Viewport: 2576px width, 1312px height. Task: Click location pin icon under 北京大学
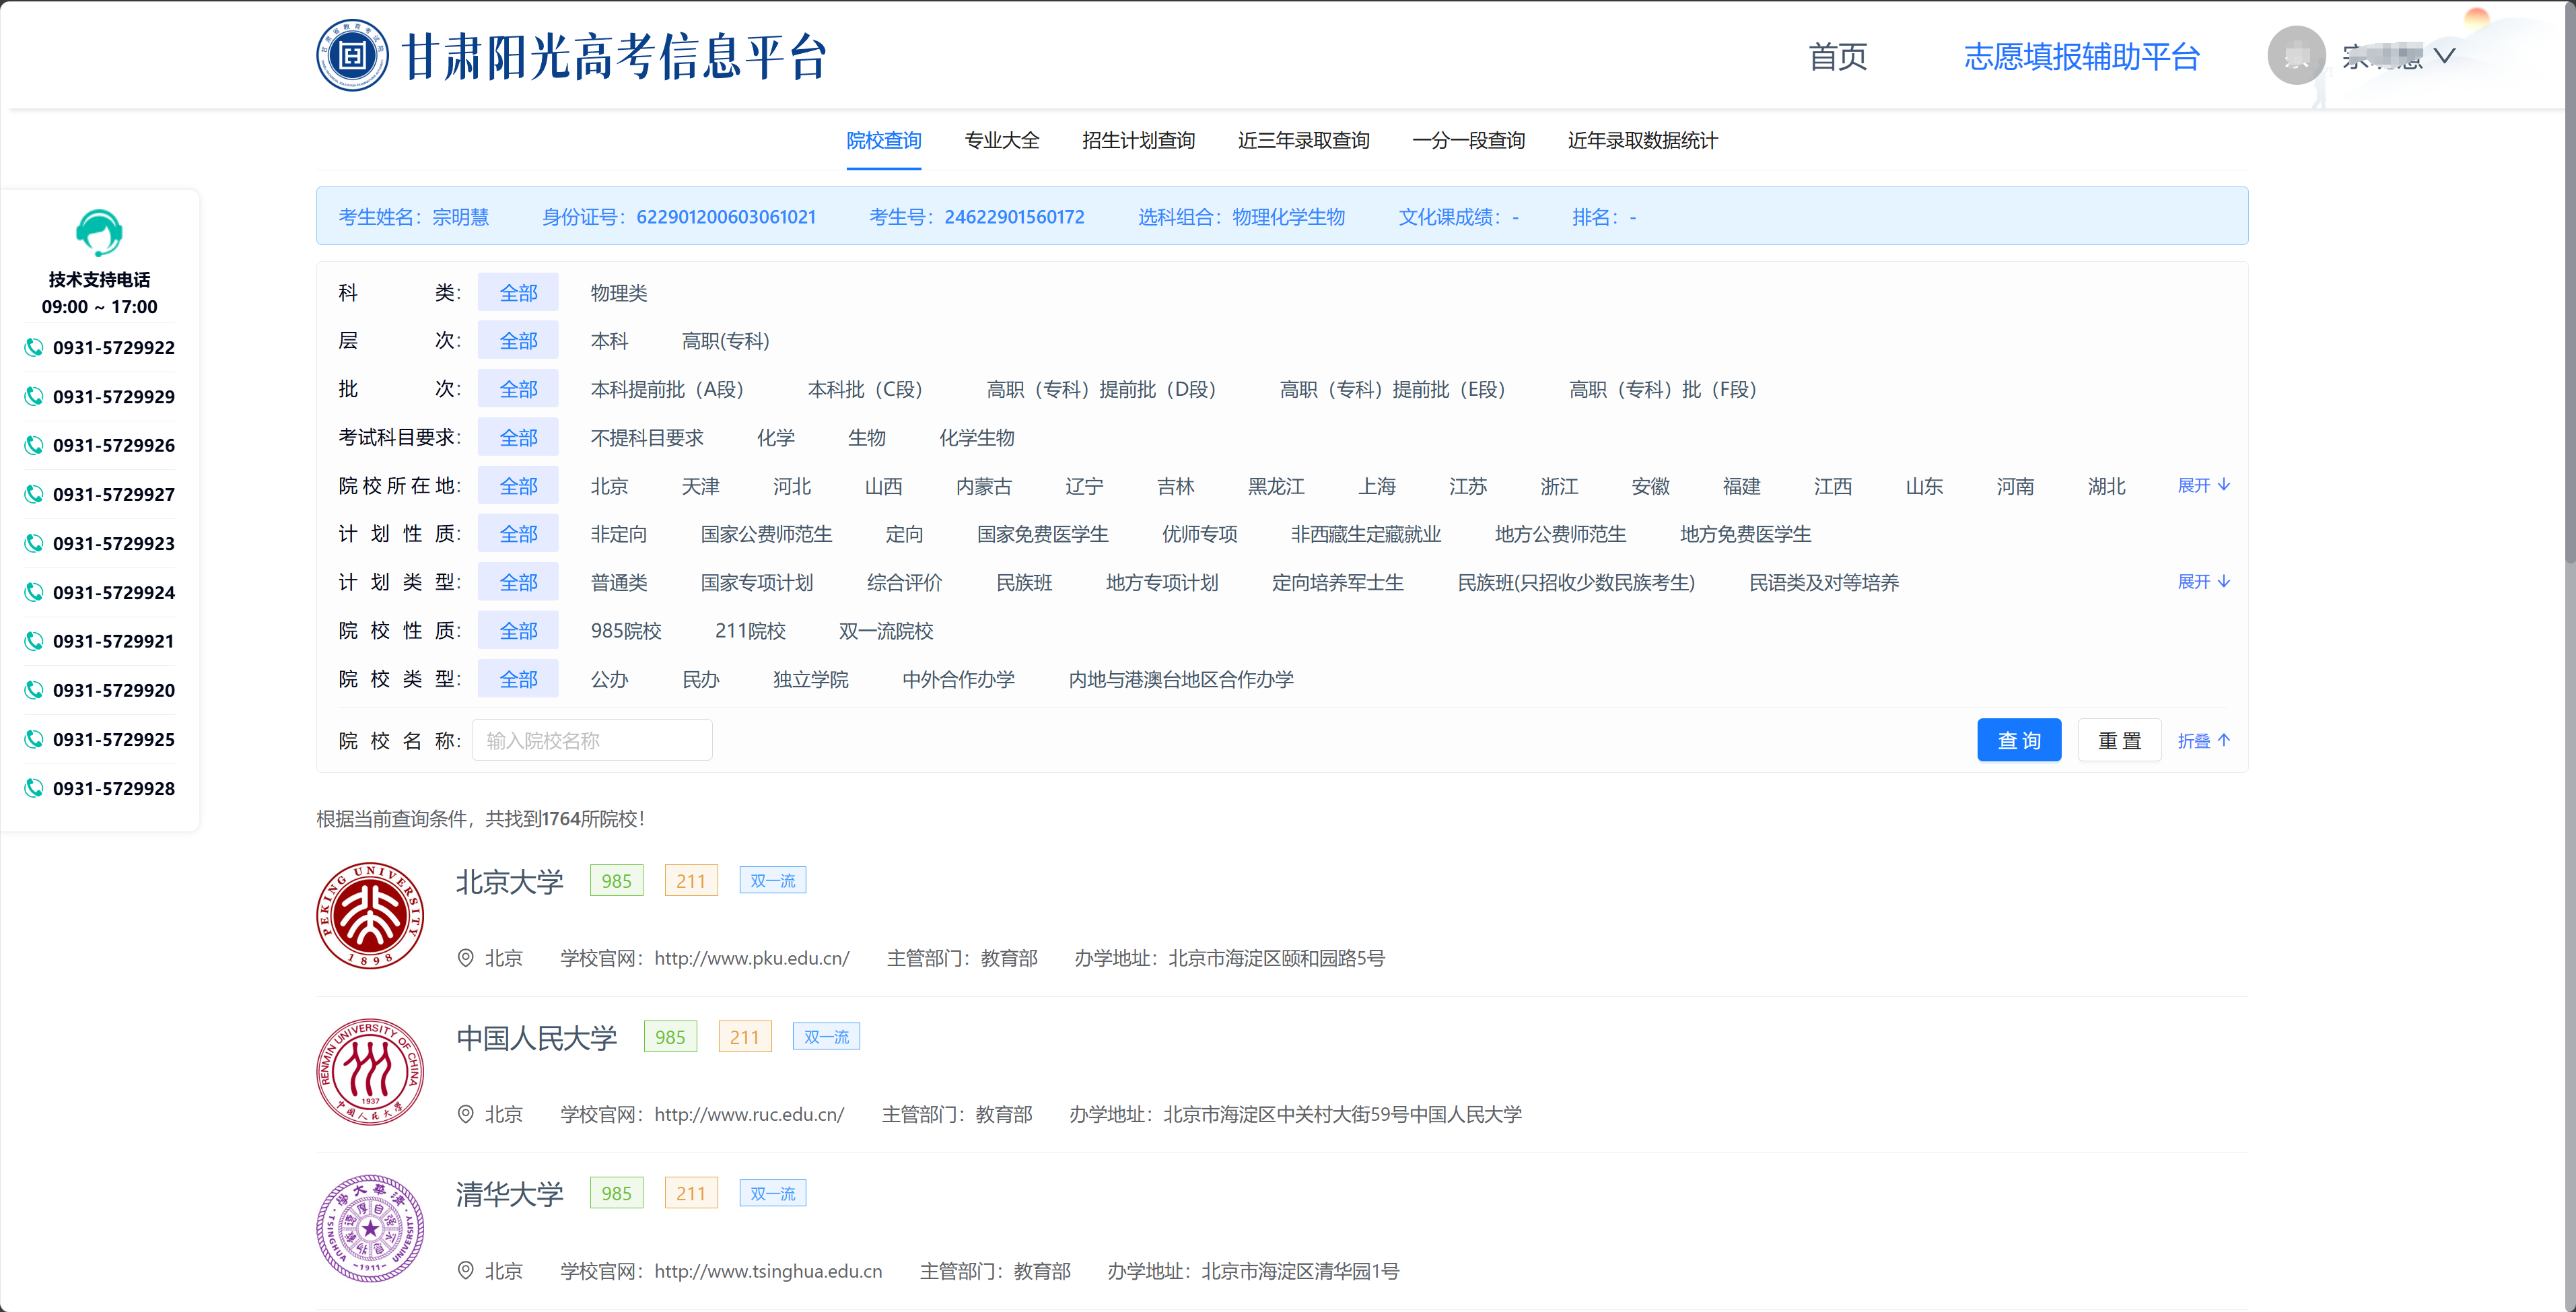[x=465, y=958]
